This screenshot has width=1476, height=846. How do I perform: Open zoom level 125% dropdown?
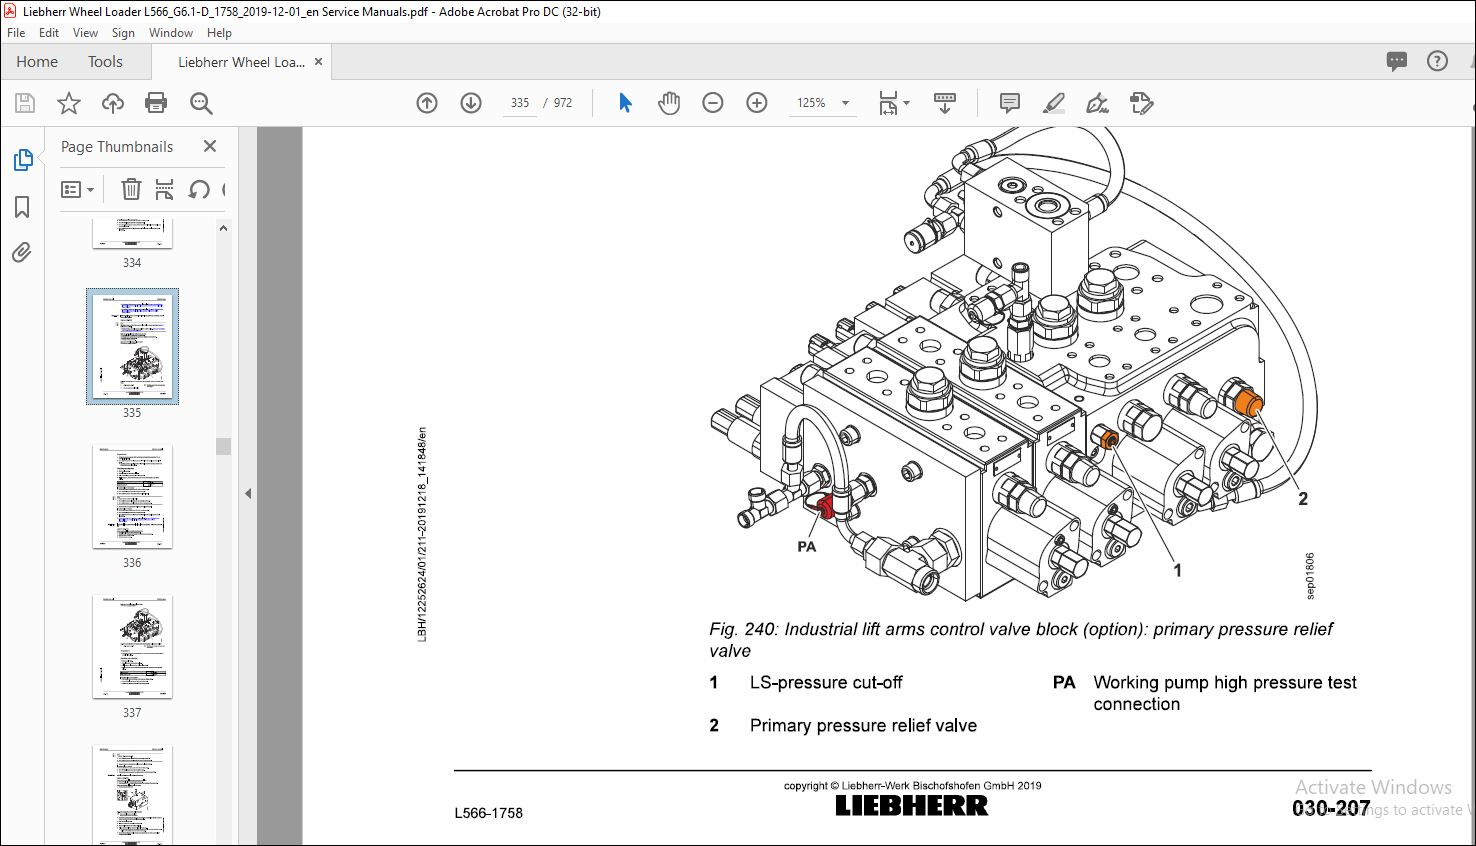(824, 103)
